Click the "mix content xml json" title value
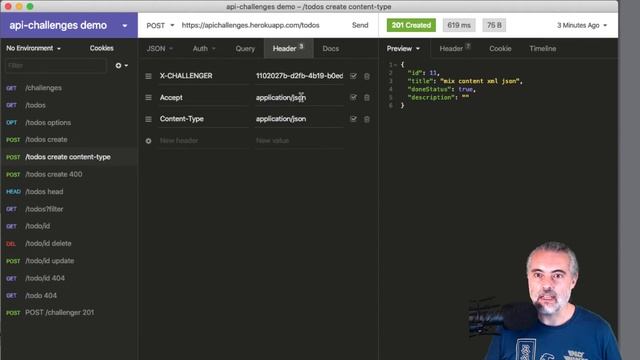 coord(481,81)
